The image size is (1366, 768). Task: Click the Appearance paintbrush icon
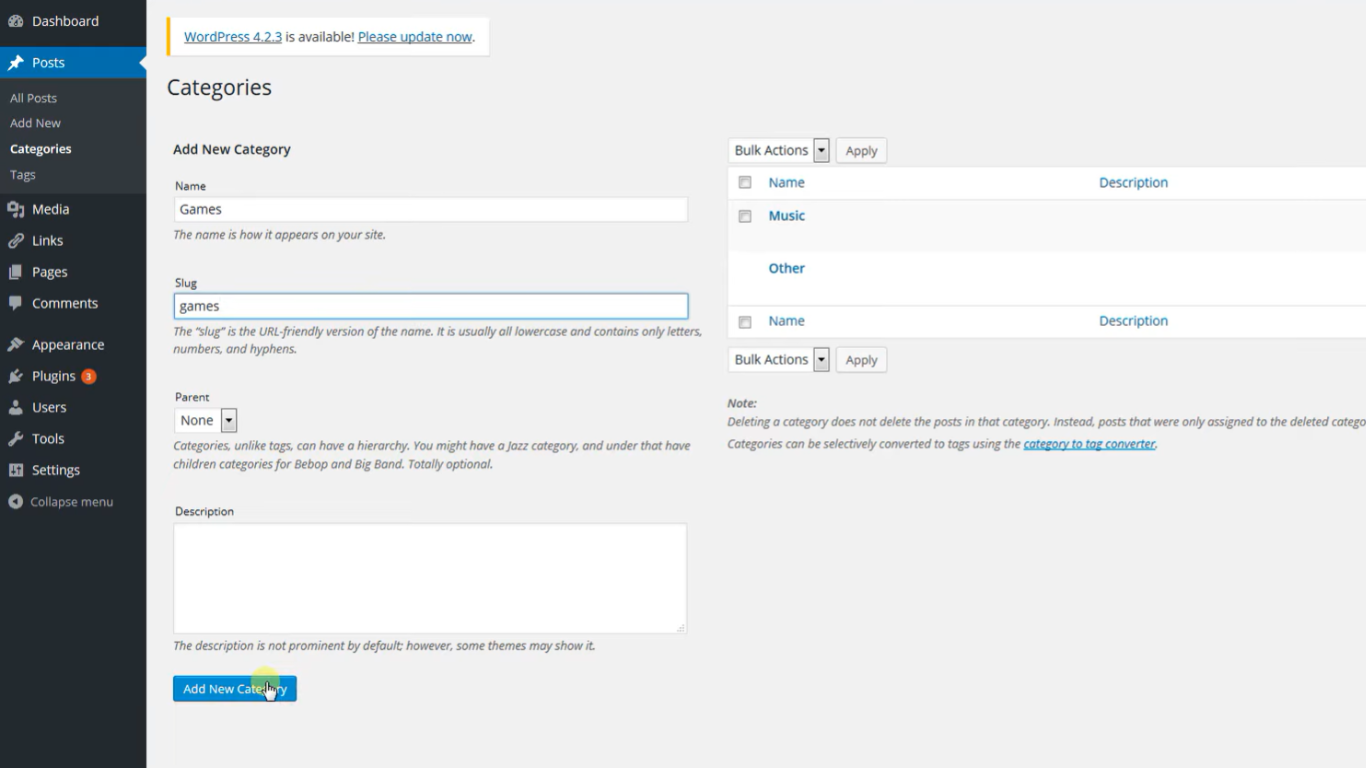(x=16, y=345)
